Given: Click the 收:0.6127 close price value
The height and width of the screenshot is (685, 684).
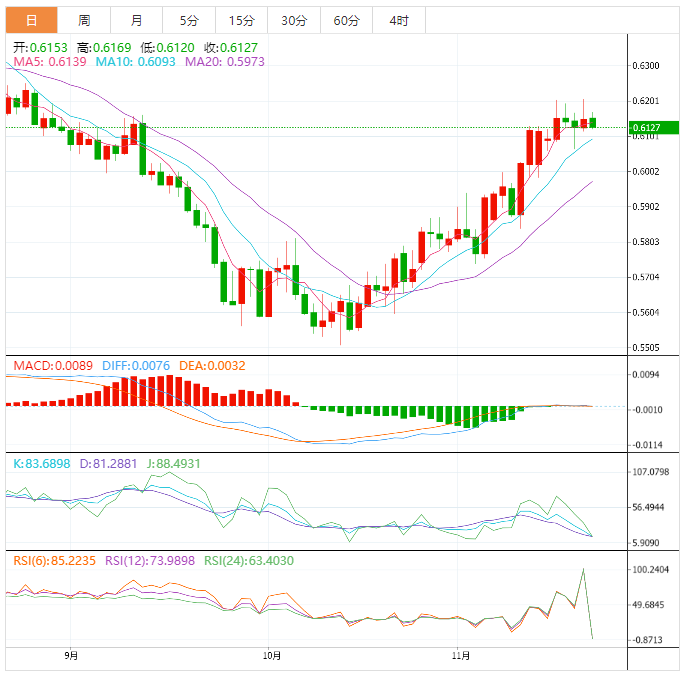Looking at the screenshot, I should click(231, 47).
